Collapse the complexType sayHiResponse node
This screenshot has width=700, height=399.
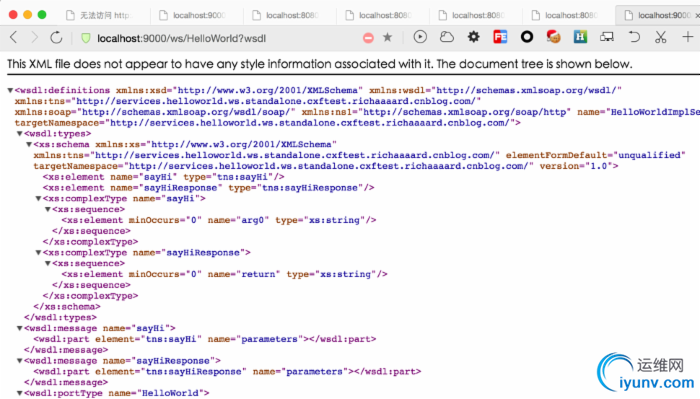tap(38, 253)
